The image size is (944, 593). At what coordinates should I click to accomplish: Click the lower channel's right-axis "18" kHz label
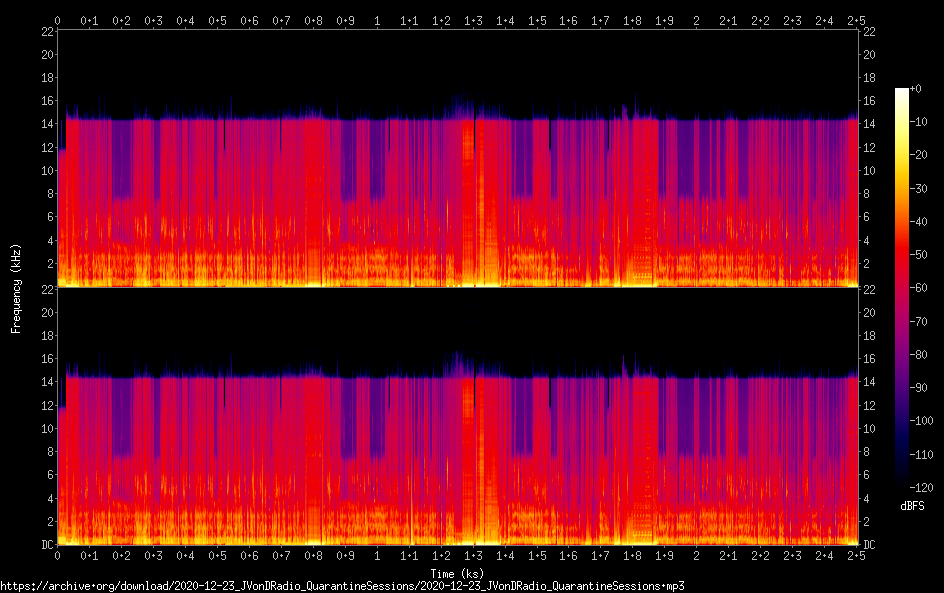tap(869, 335)
